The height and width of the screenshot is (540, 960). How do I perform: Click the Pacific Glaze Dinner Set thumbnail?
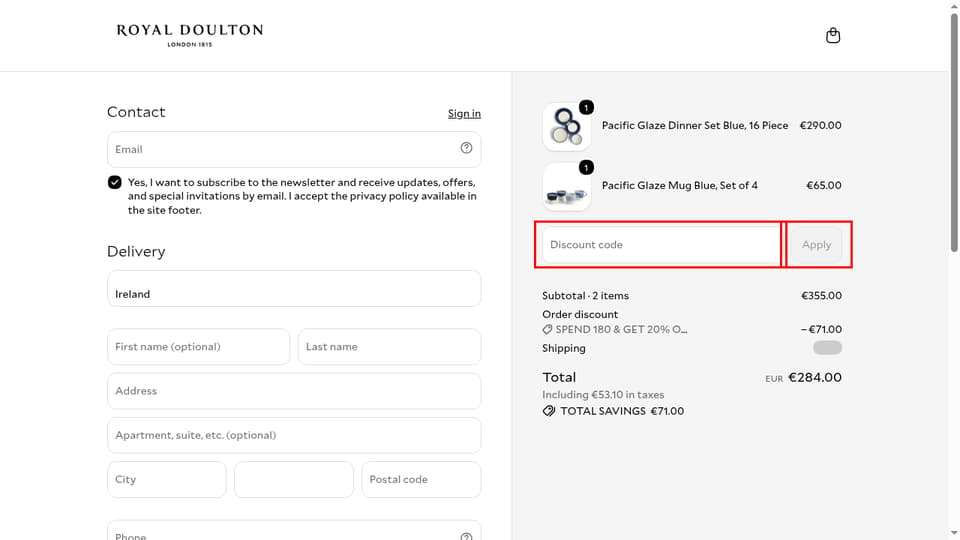(566, 127)
